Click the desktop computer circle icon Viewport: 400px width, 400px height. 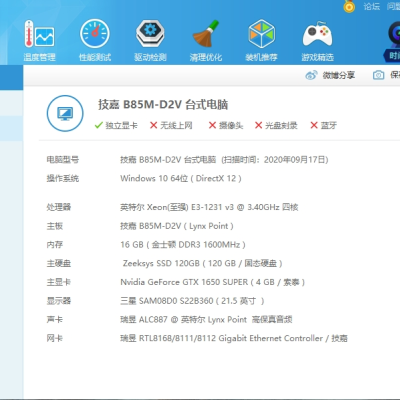coord(65,113)
